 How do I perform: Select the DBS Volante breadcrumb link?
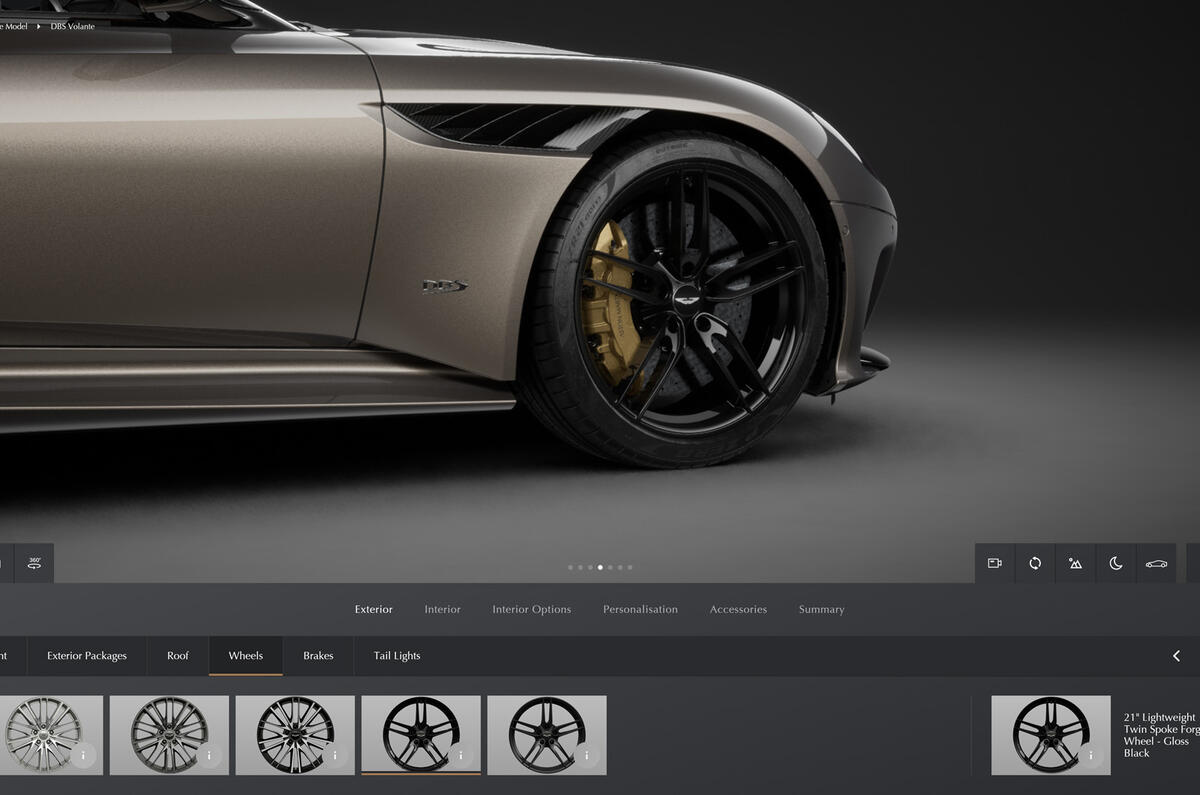pyautogui.click(x=73, y=26)
